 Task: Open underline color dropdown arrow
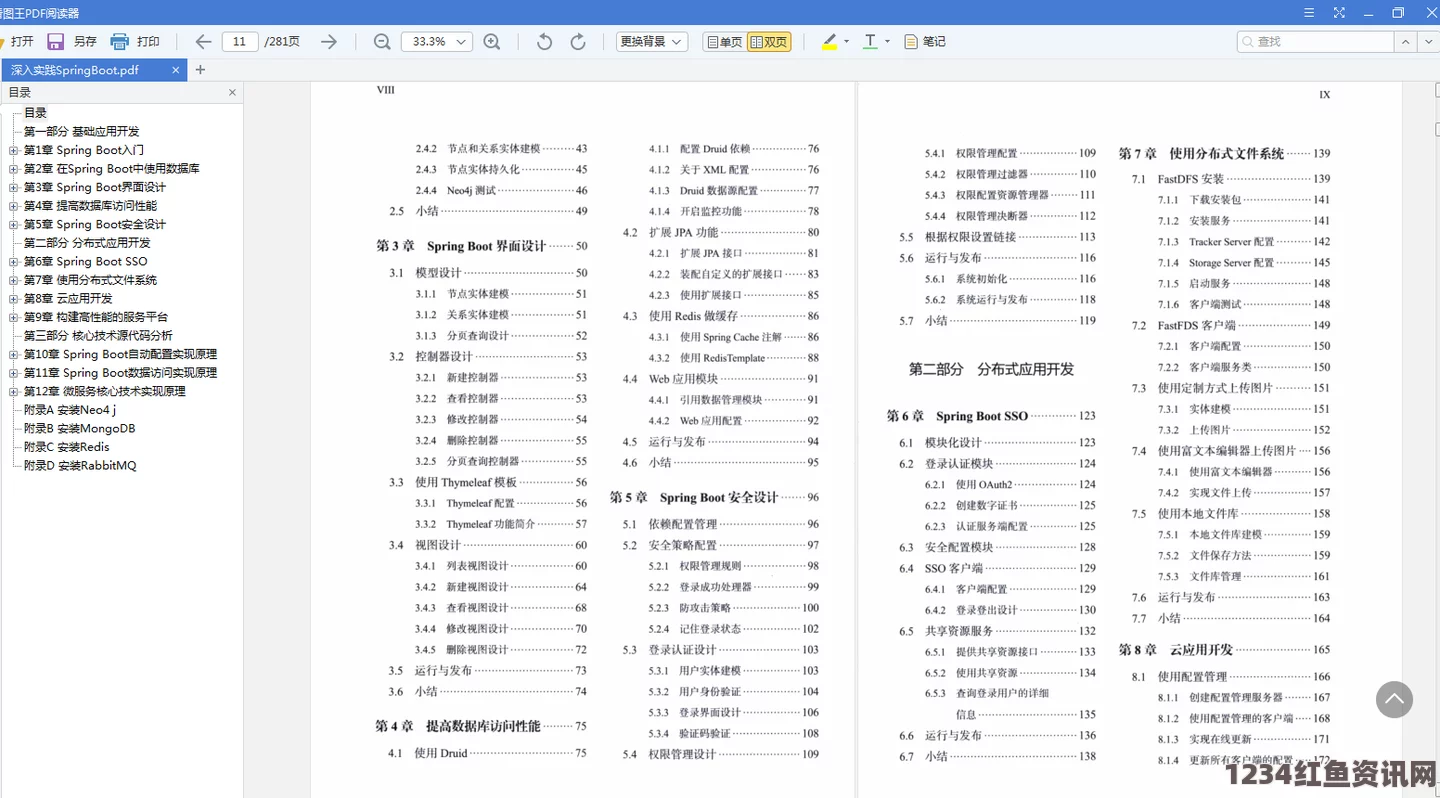(x=887, y=41)
